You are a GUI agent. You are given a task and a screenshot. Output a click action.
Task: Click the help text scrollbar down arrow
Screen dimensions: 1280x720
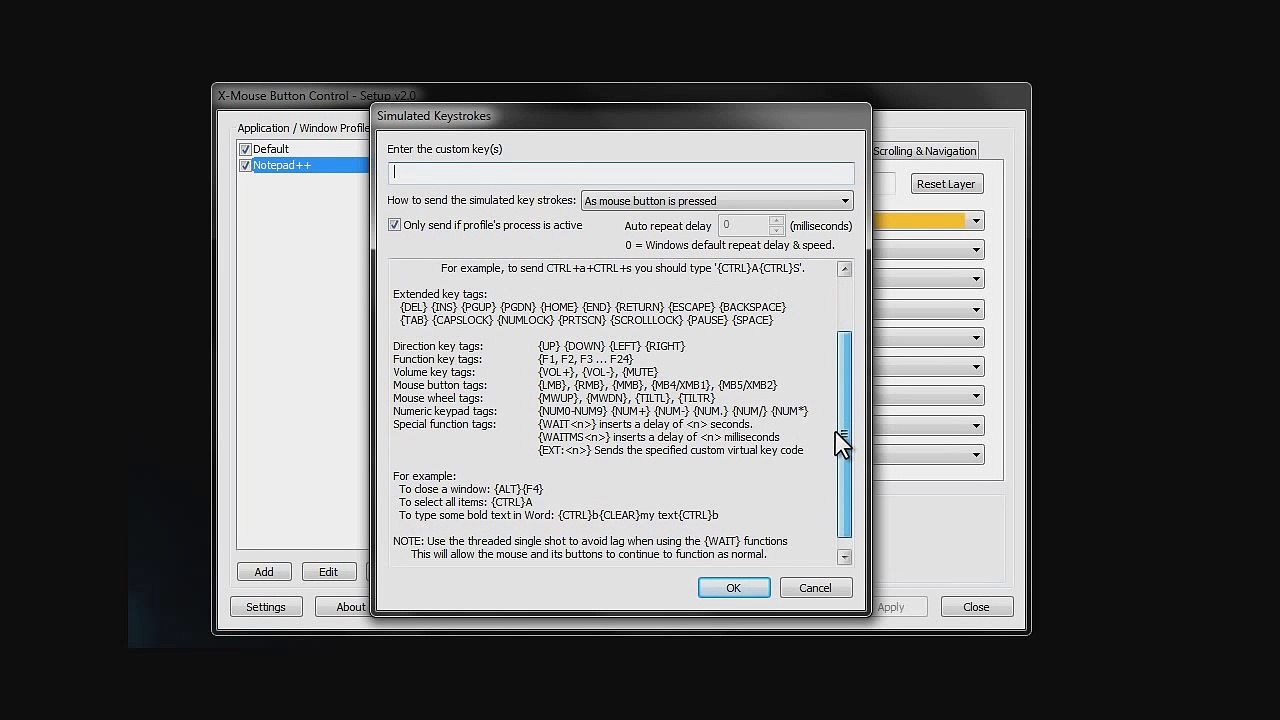pyautogui.click(x=845, y=557)
